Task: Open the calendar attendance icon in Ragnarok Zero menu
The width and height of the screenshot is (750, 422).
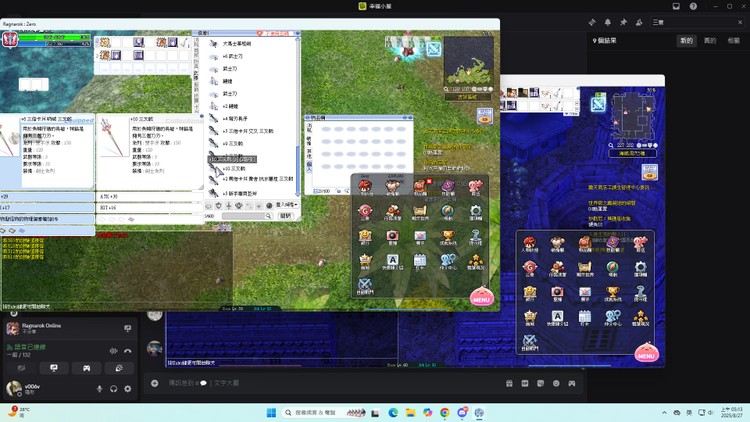Action: 420,260
